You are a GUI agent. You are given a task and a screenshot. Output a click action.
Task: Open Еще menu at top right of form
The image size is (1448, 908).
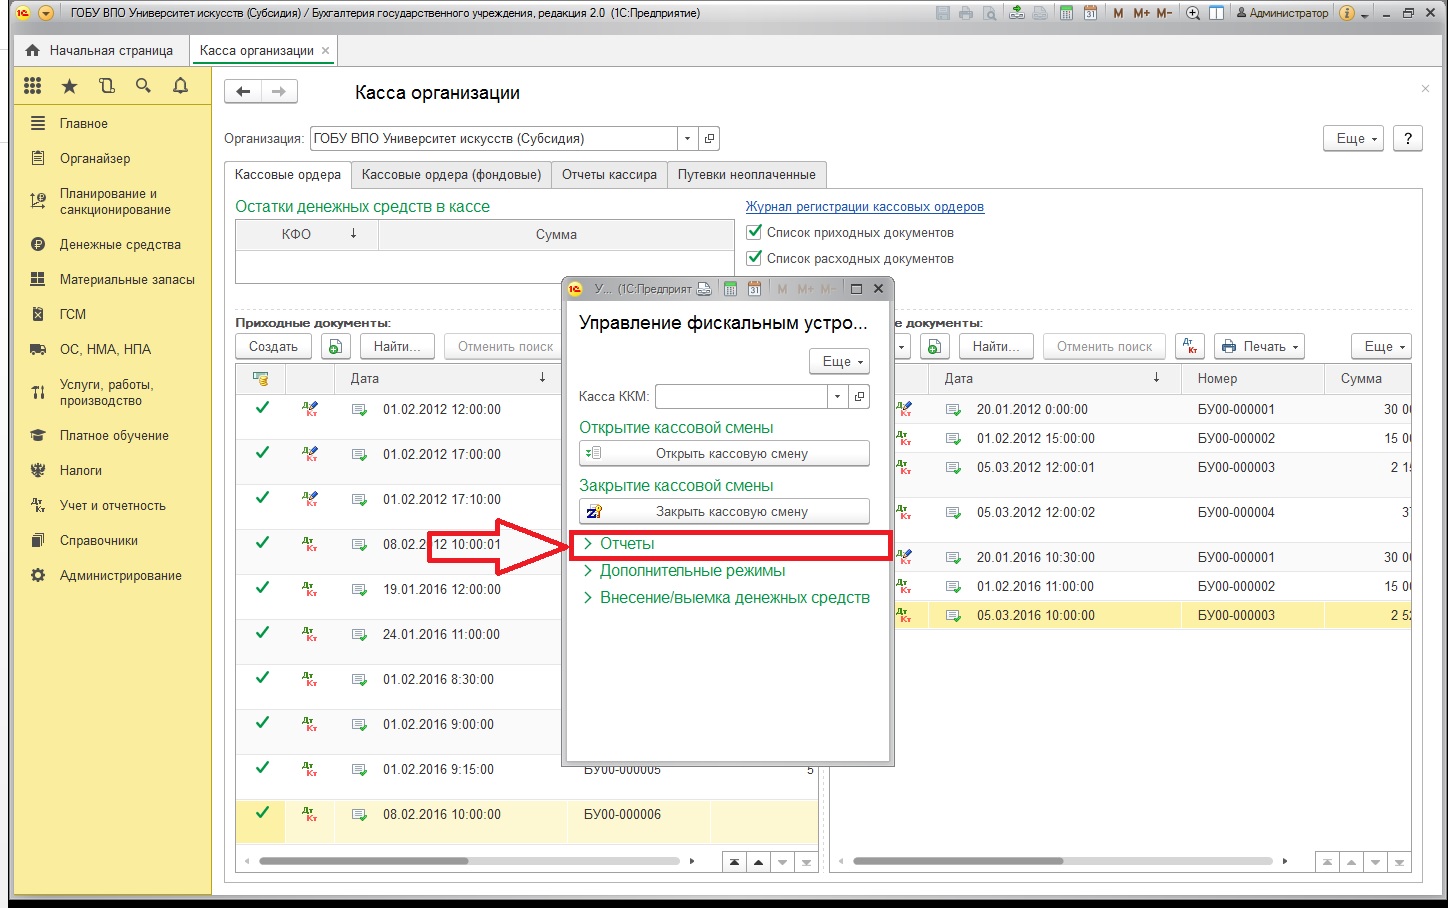pos(1353,139)
